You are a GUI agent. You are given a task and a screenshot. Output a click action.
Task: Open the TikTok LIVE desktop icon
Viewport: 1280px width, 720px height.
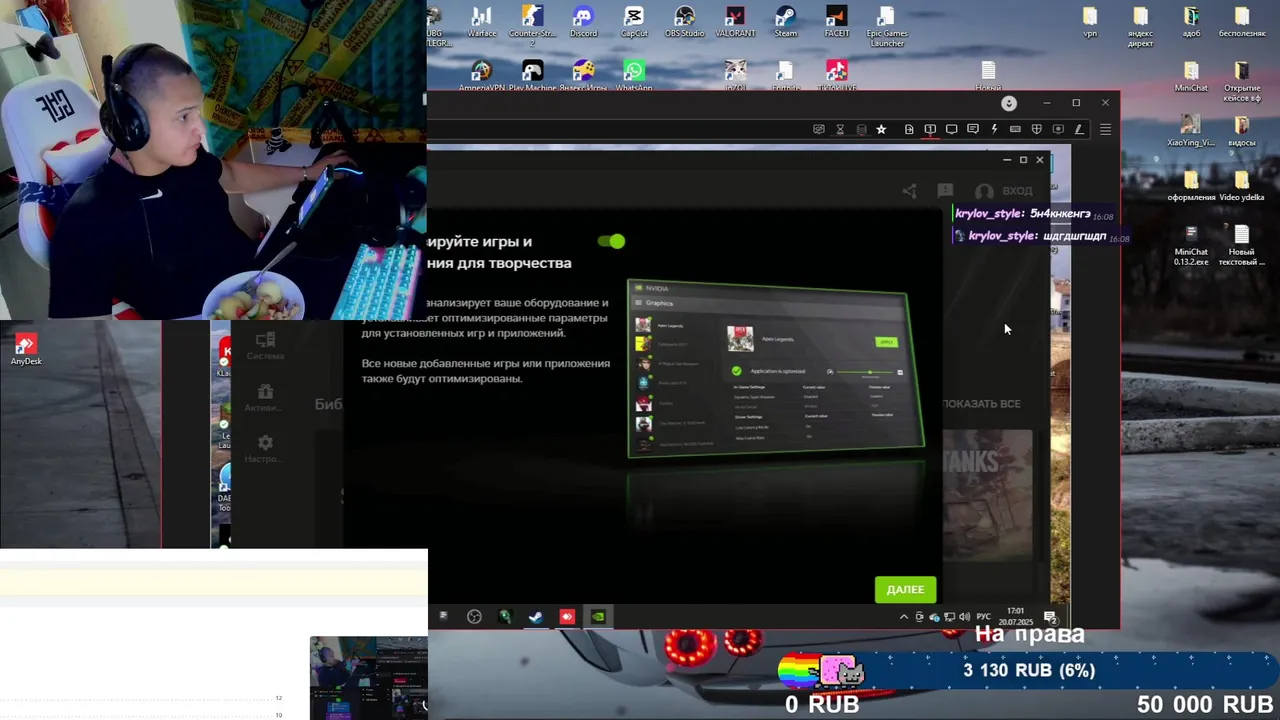(x=837, y=76)
